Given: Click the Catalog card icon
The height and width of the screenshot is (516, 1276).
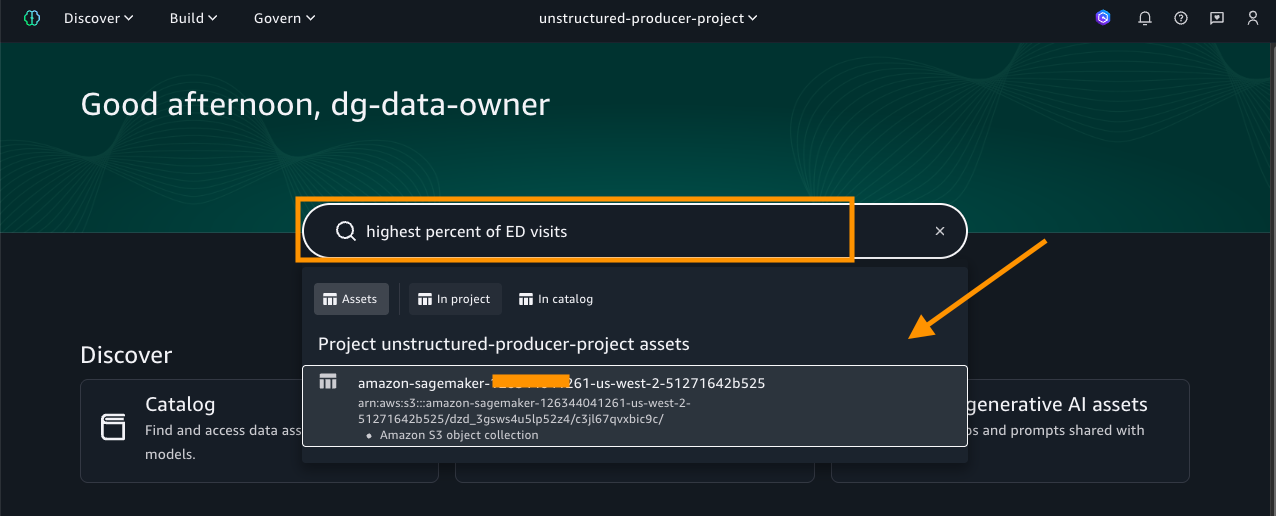Looking at the screenshot, I should click(113, 427).
